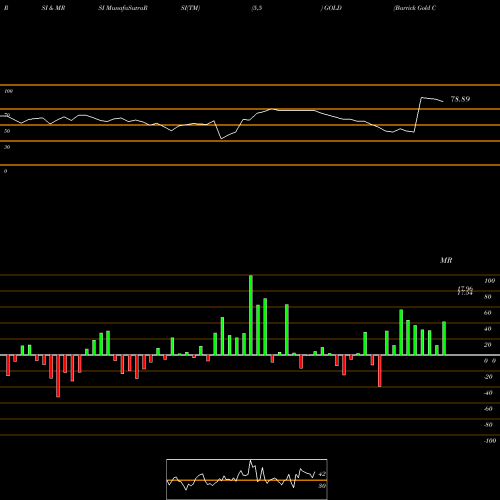Click the MR label above the bar chart

[x=446, y=260]
